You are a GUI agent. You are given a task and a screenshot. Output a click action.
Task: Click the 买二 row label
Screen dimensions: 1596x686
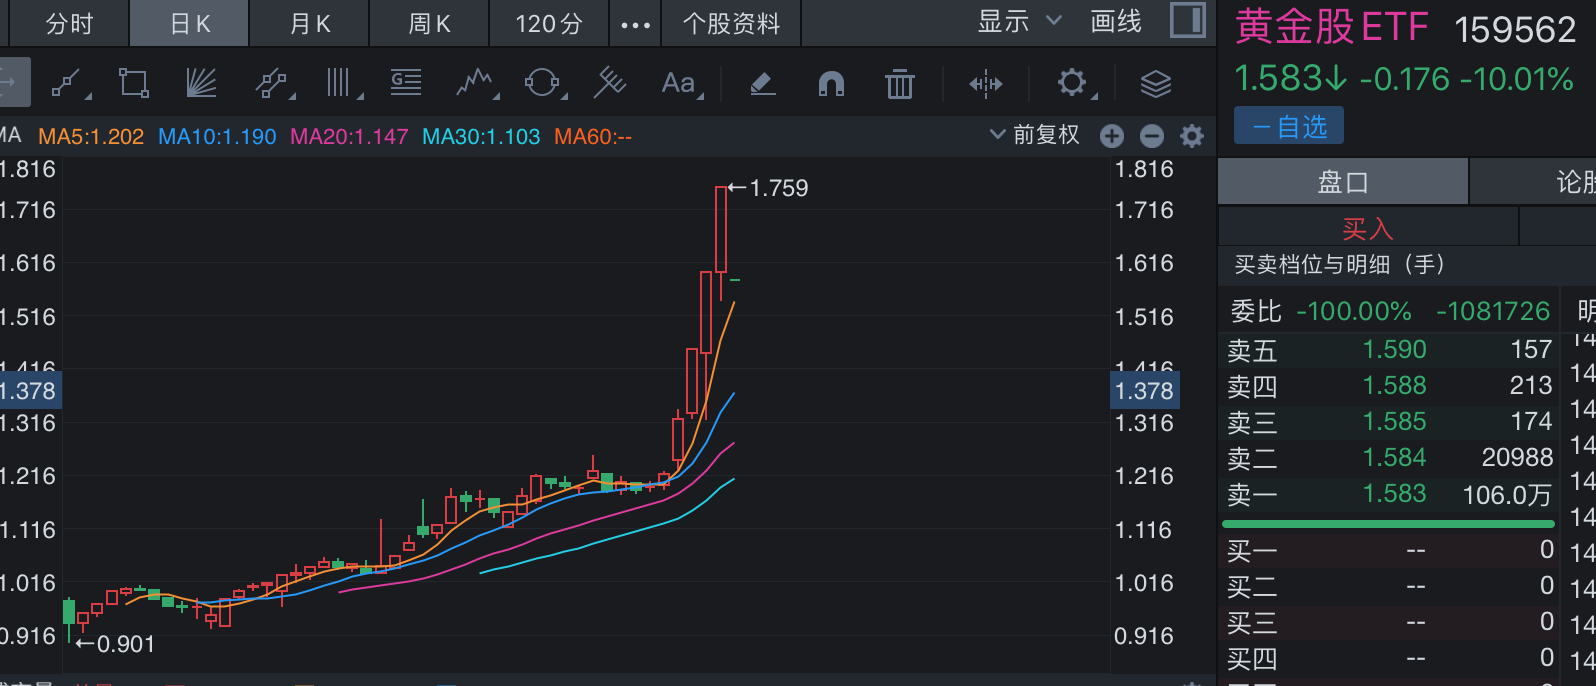coord(1252,586)
